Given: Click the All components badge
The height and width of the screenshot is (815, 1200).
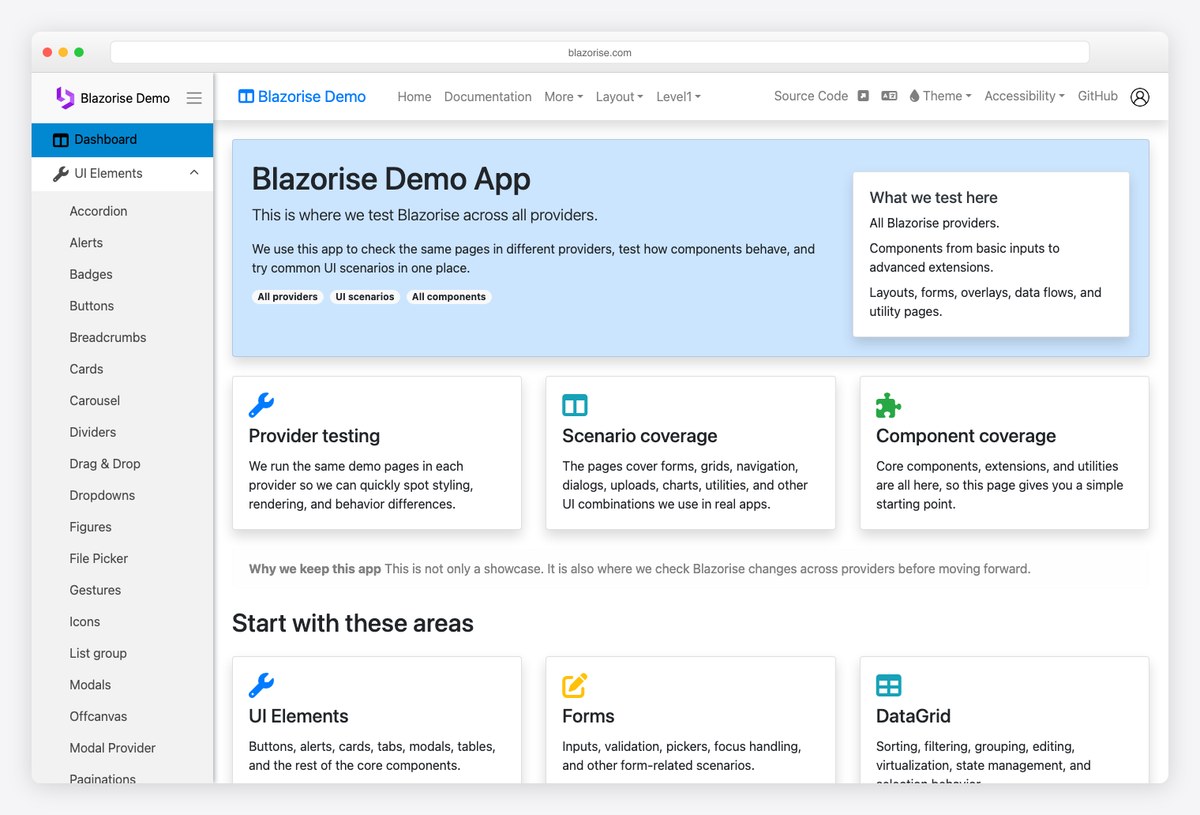Looking at the screenshot, I should point(449,297).
